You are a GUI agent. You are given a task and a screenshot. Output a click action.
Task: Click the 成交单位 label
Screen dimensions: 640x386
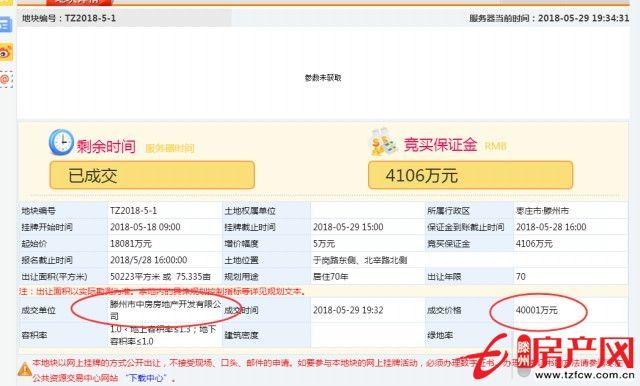[x=38, y=311]
